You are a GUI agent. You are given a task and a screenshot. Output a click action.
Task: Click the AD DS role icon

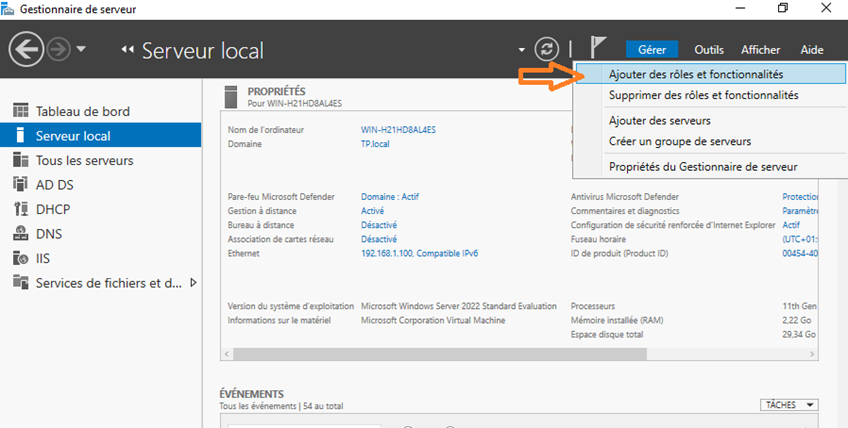(x=21, y=184)
